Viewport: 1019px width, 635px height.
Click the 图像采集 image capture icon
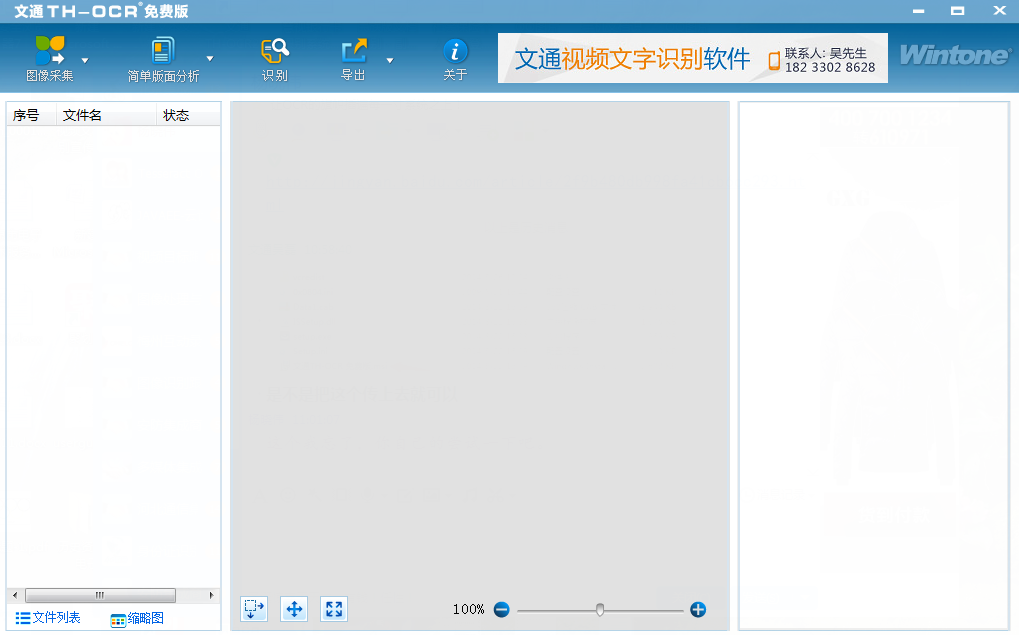[x=49, y=52]
